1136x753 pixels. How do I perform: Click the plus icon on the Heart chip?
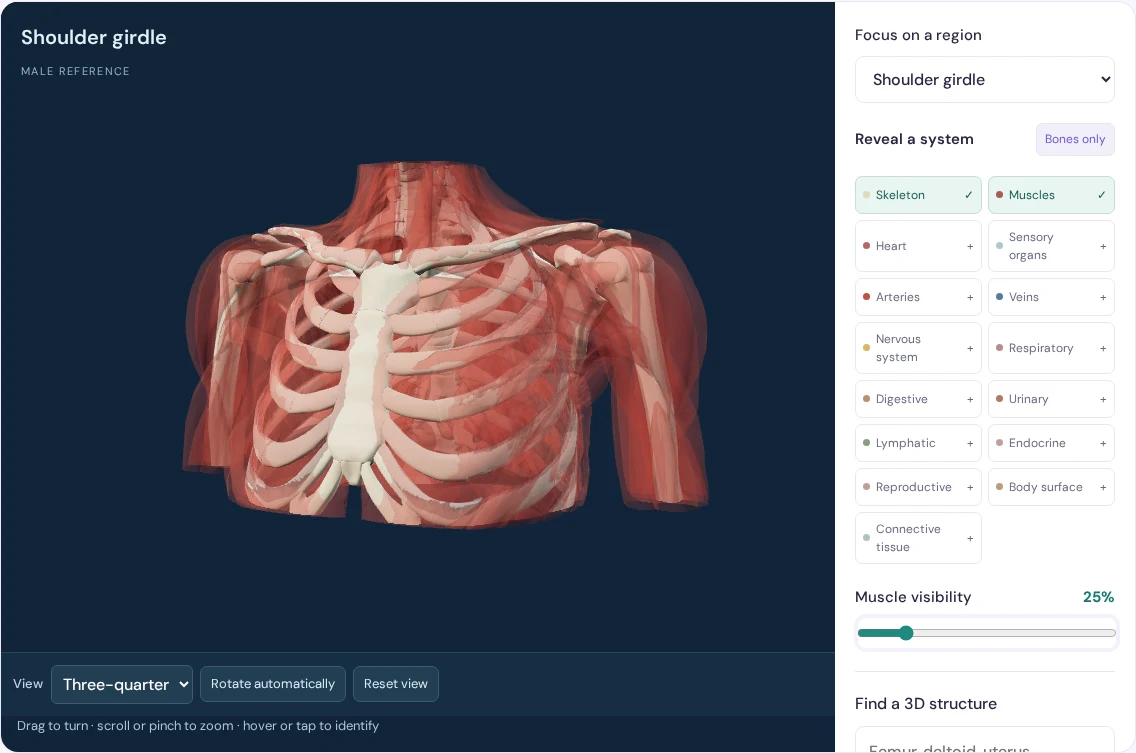(x=970, y=246)
